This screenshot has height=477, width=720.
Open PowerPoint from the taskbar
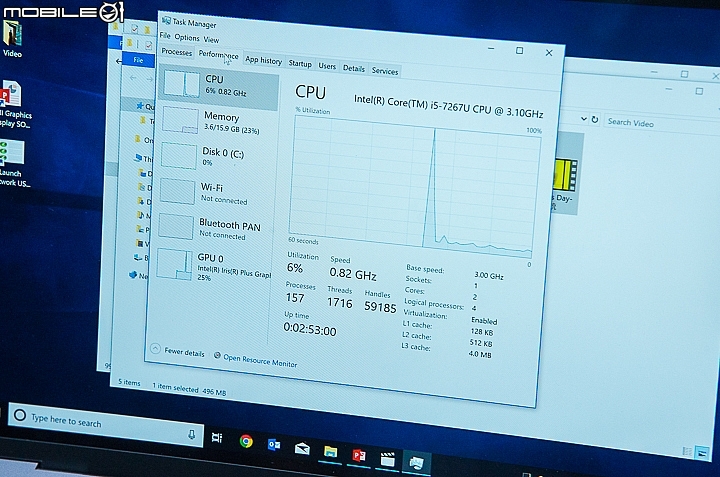[x=359, y=455]
